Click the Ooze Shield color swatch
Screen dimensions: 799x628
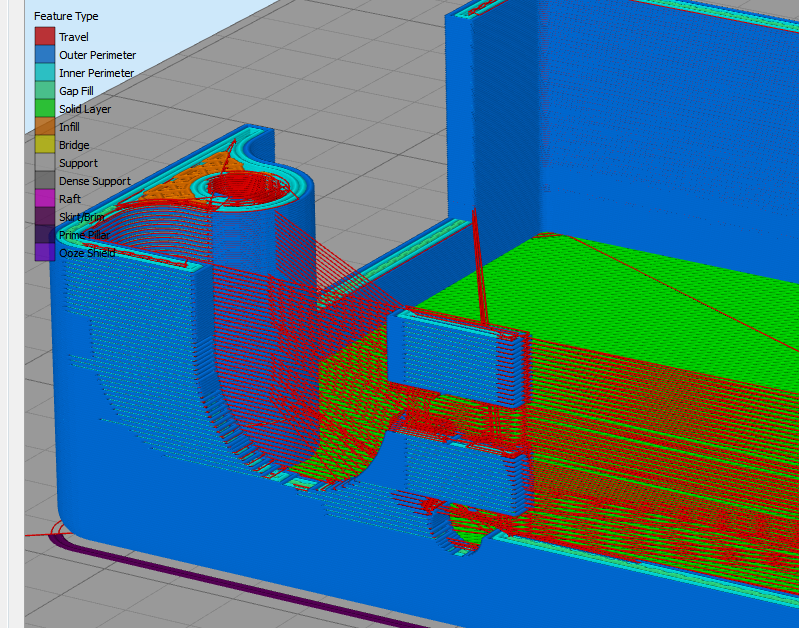[x=44, y=253]
